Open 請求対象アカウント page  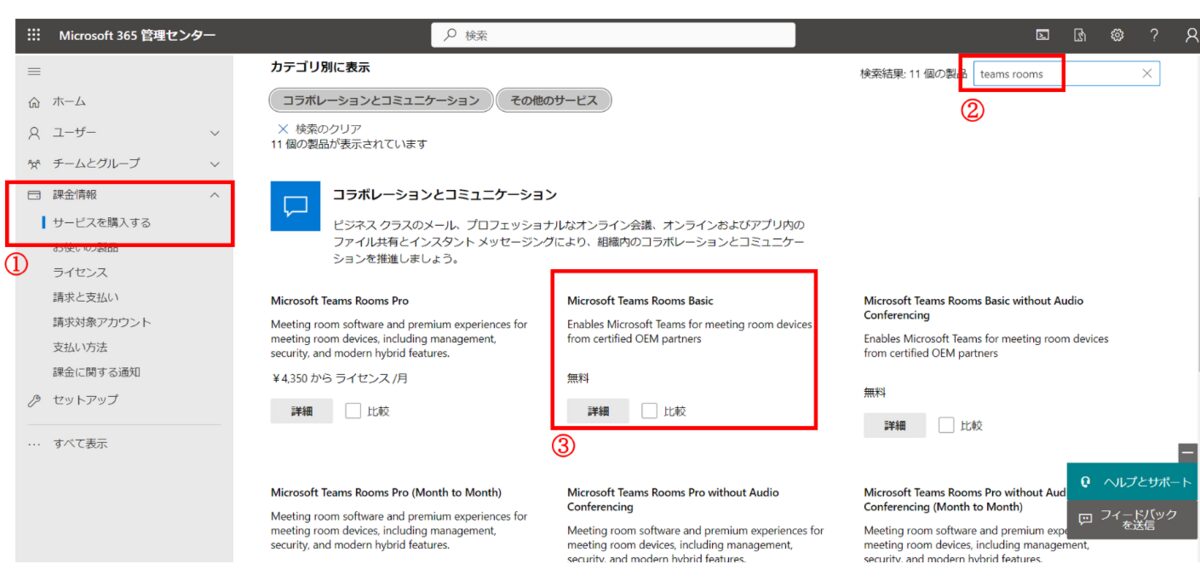coord(102,322)
